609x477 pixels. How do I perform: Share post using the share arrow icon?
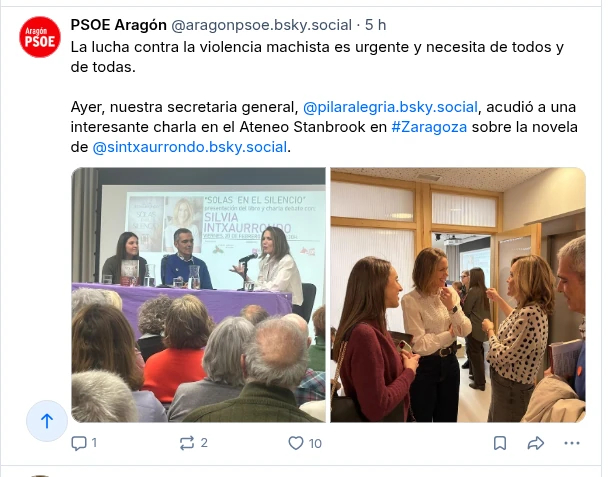click(x=536, y=443)
